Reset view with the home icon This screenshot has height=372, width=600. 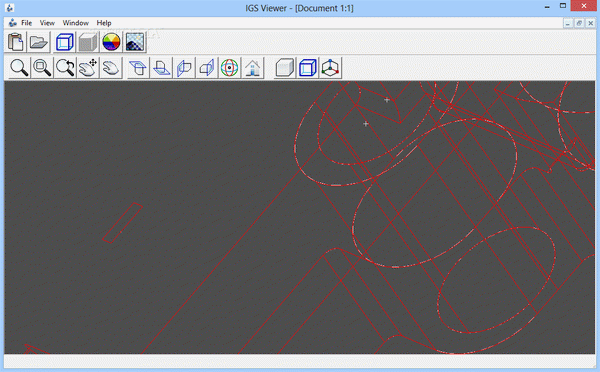253,68
